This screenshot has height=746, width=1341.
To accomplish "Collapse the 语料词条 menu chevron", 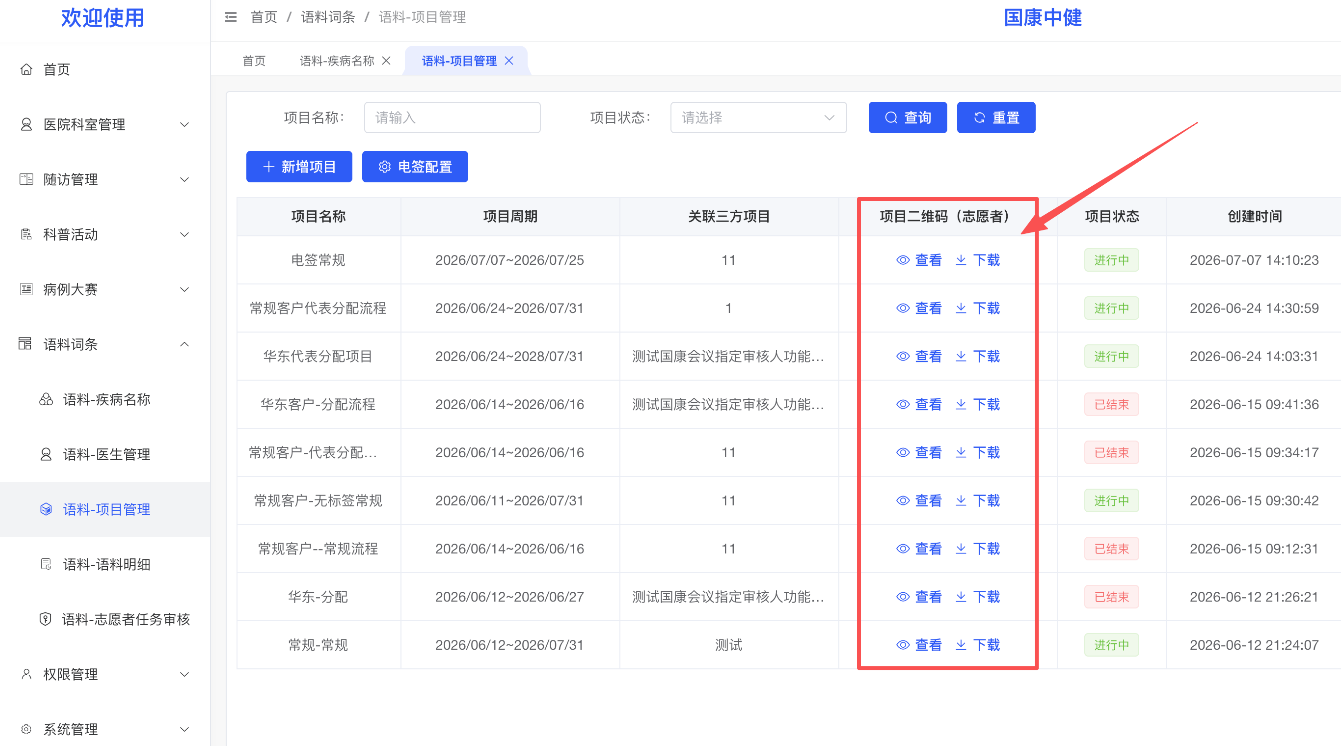I will (184, 344).
